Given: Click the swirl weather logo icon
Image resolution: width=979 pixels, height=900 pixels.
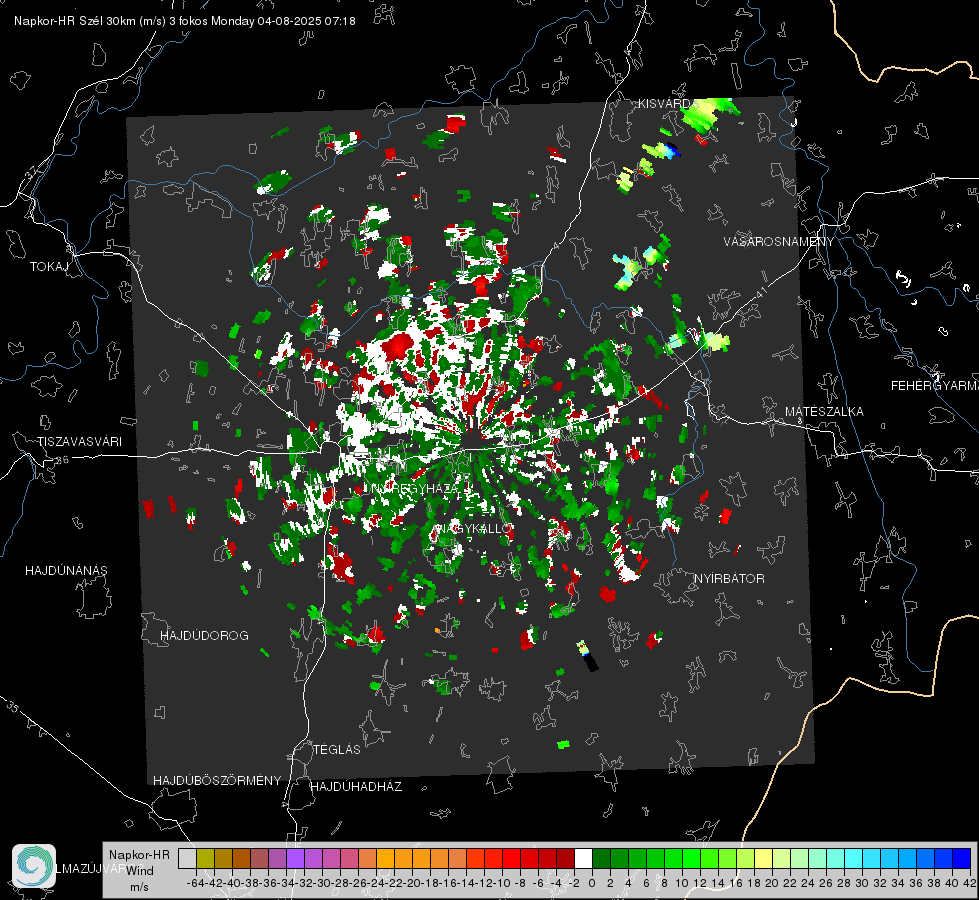Looking at the screenshot, I should tap(34, 866).
